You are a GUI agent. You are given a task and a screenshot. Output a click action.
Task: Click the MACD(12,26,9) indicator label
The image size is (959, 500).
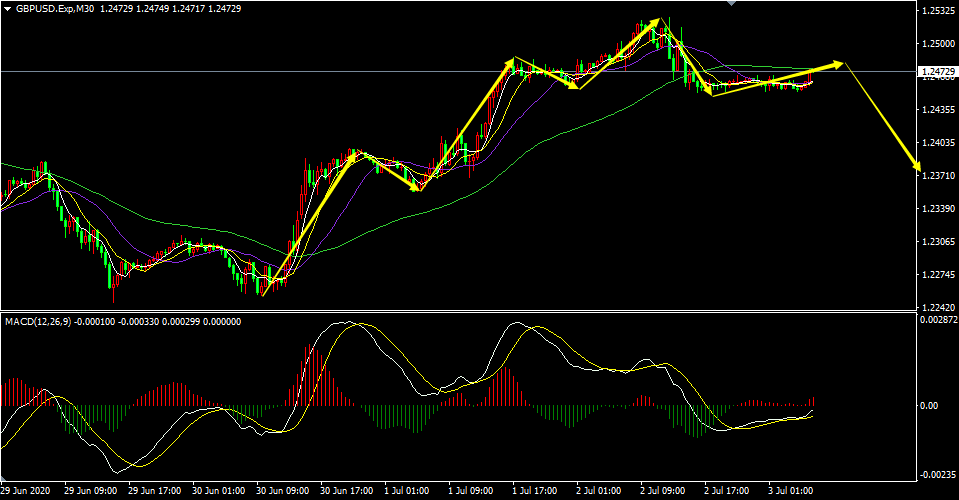pyautogui.click(x=38, y=322)
